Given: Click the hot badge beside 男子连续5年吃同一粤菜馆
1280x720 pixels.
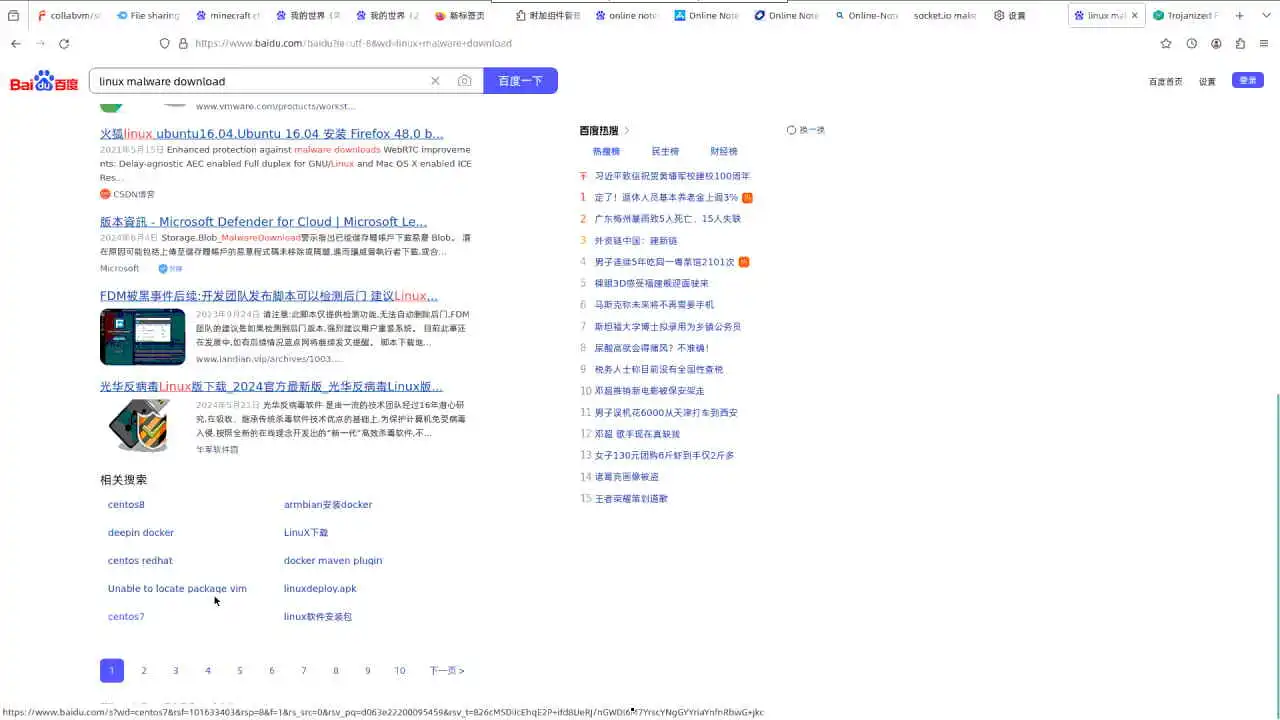Looking at the screenshot, I should tap(744, 262).
